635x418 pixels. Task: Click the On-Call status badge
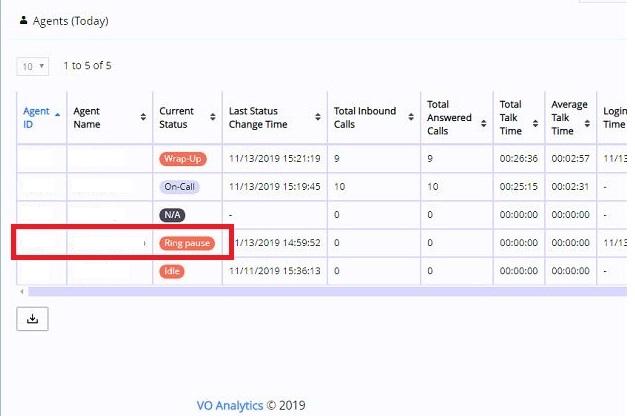(x=182, y=186)
